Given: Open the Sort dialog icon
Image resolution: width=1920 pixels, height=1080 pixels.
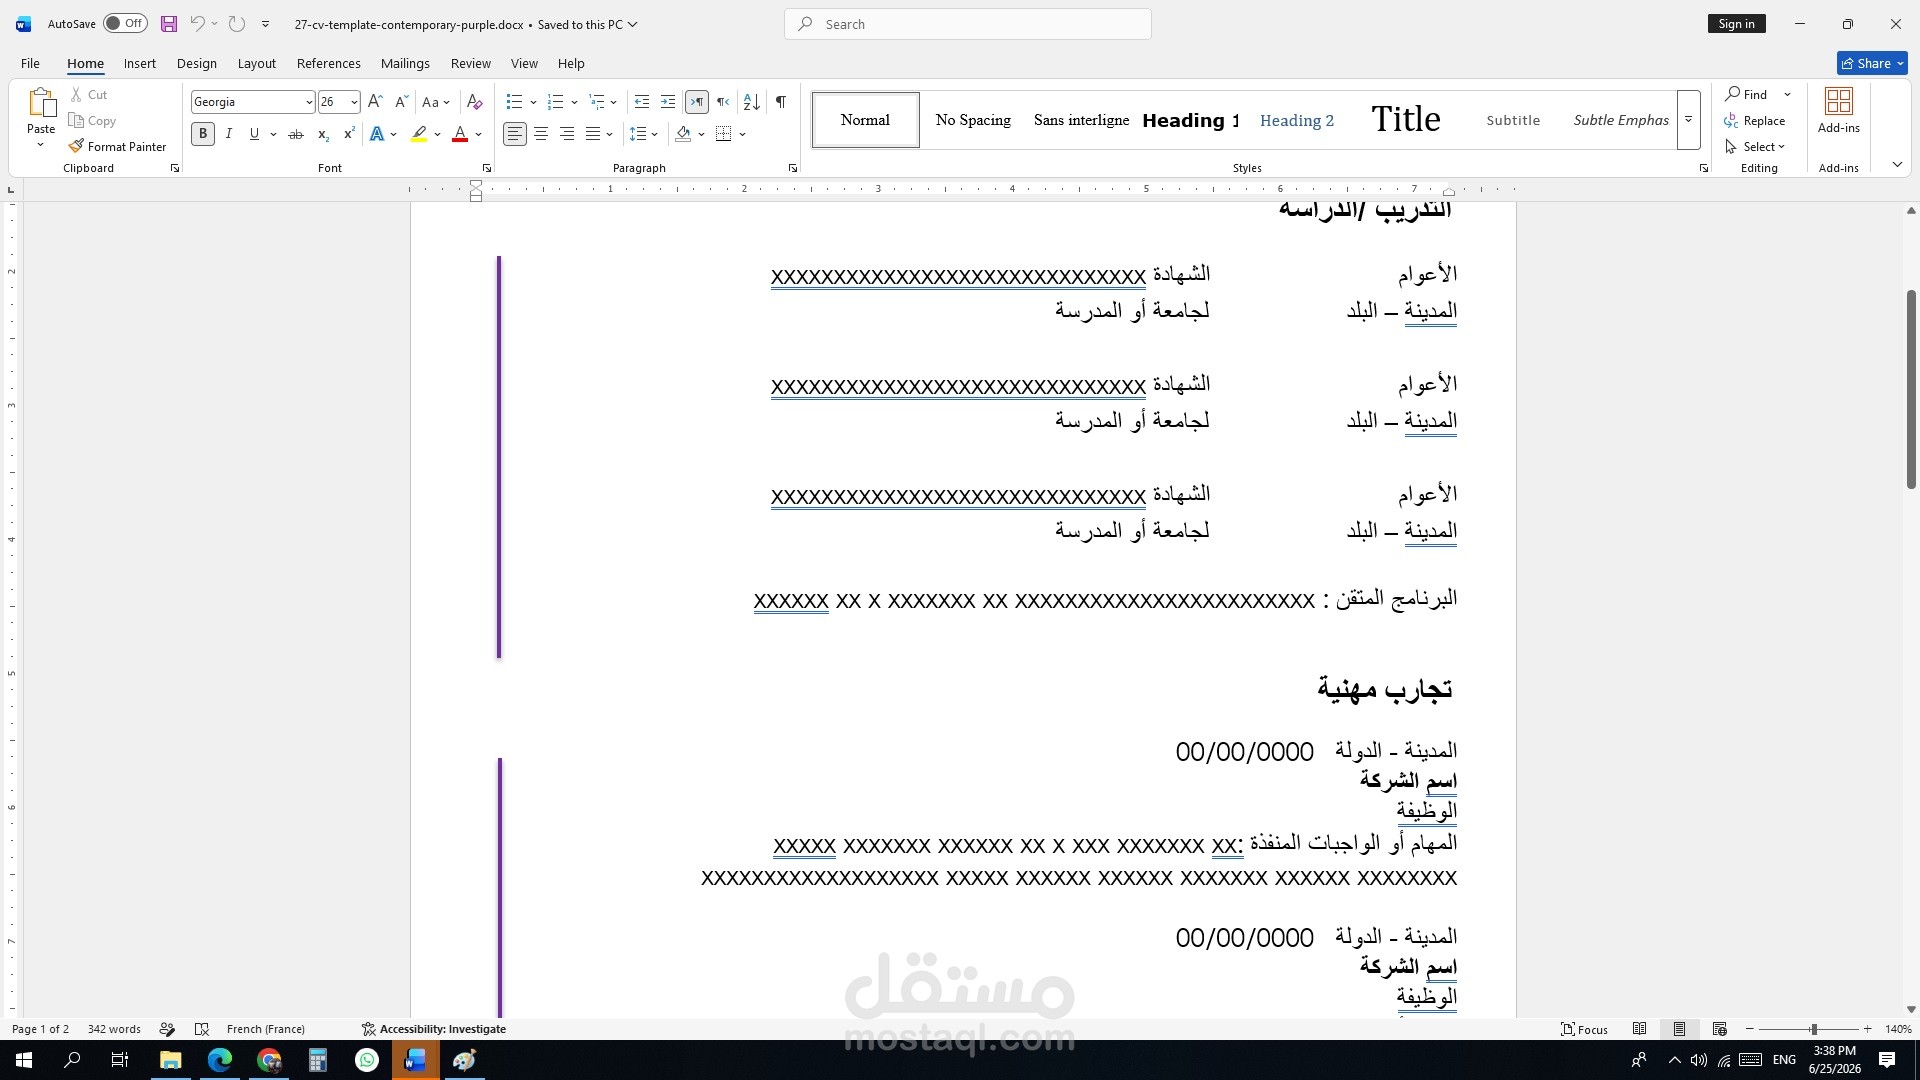Looking at the screenshot, I should pyautogui.click(x=752, y=102).
